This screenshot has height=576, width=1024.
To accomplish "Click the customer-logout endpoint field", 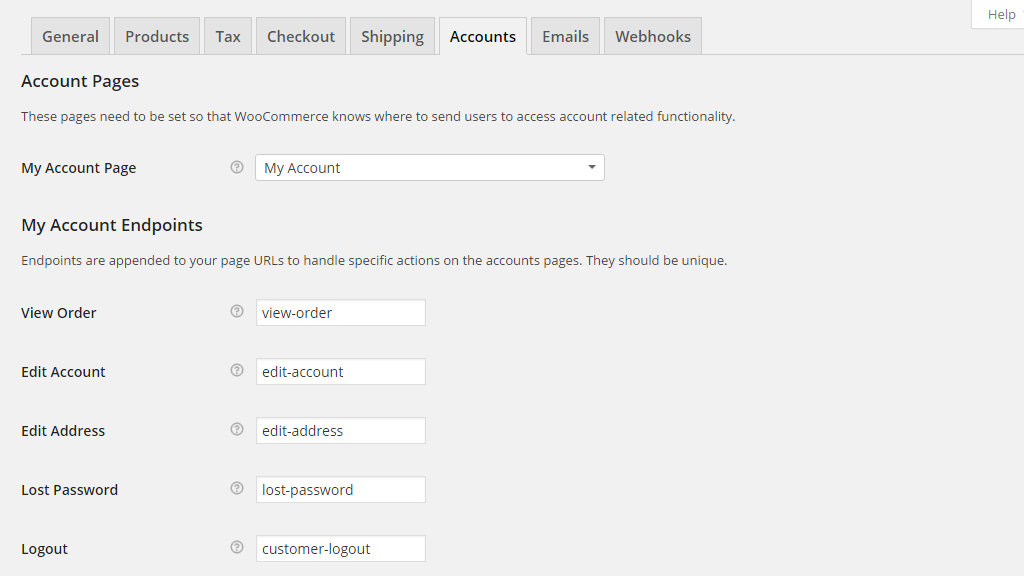I will 341,548.
